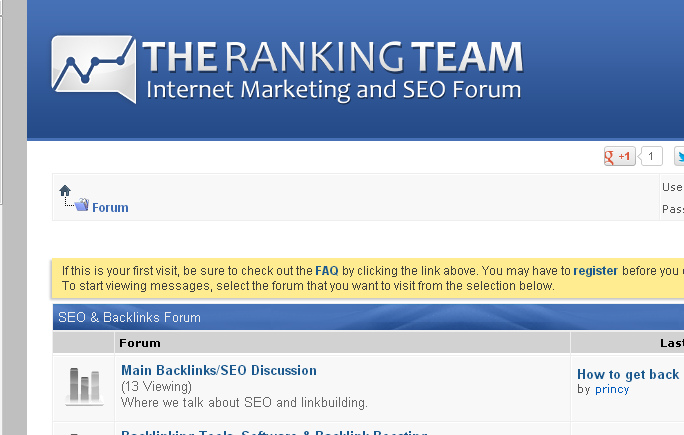This screenshot has width=684, height=435.
Task: Open the 'How to get back' post
Action: [x=628, y=374]
